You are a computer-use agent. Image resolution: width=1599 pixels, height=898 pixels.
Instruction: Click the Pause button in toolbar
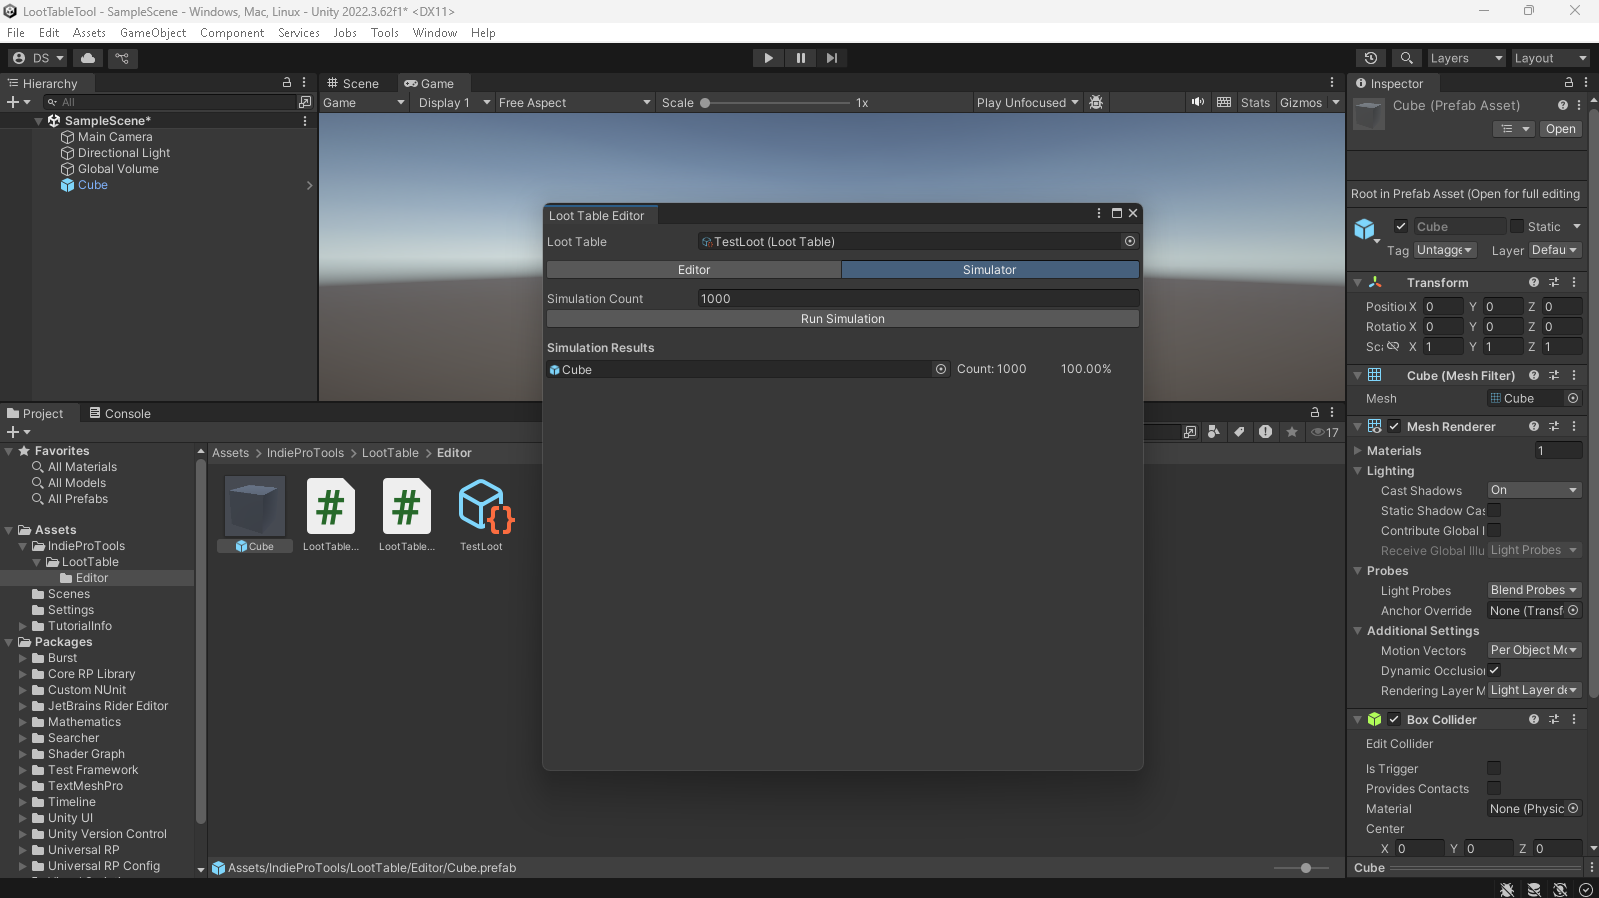tap(800, 58)
